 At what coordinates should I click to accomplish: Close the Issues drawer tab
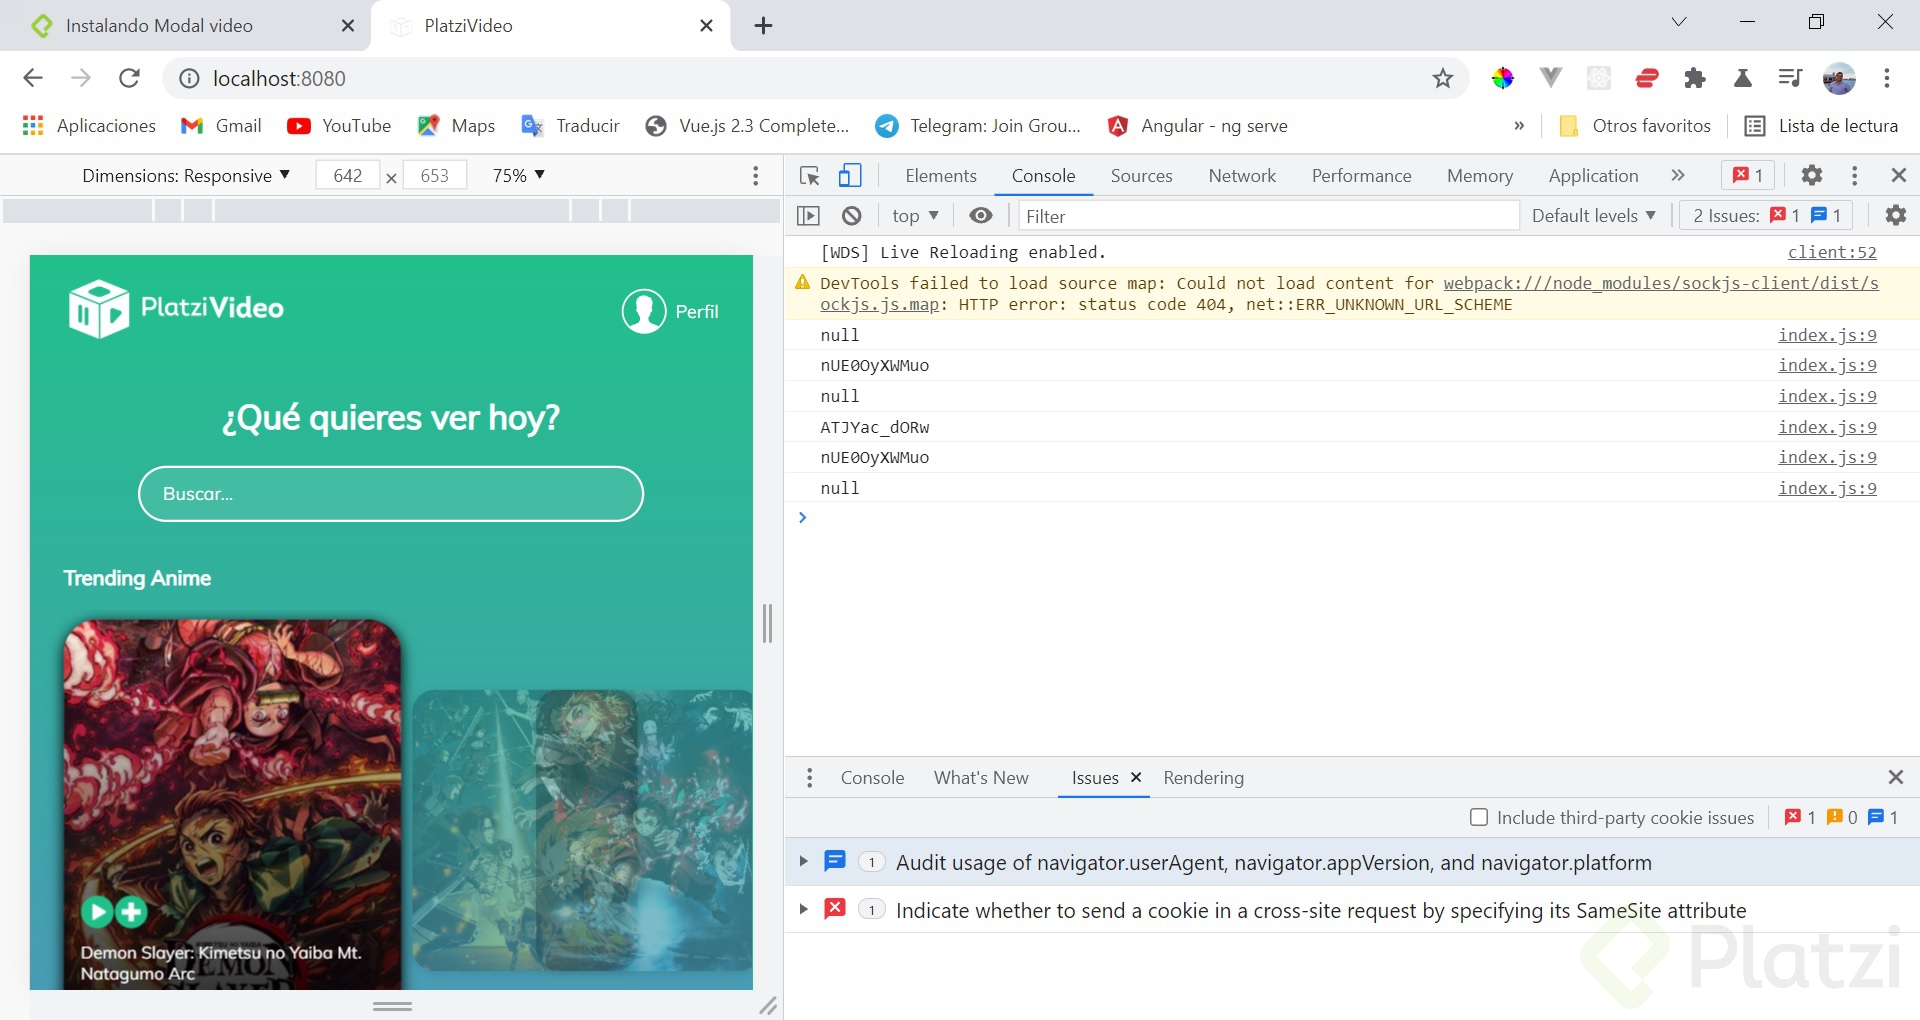tap(1136, 777)
